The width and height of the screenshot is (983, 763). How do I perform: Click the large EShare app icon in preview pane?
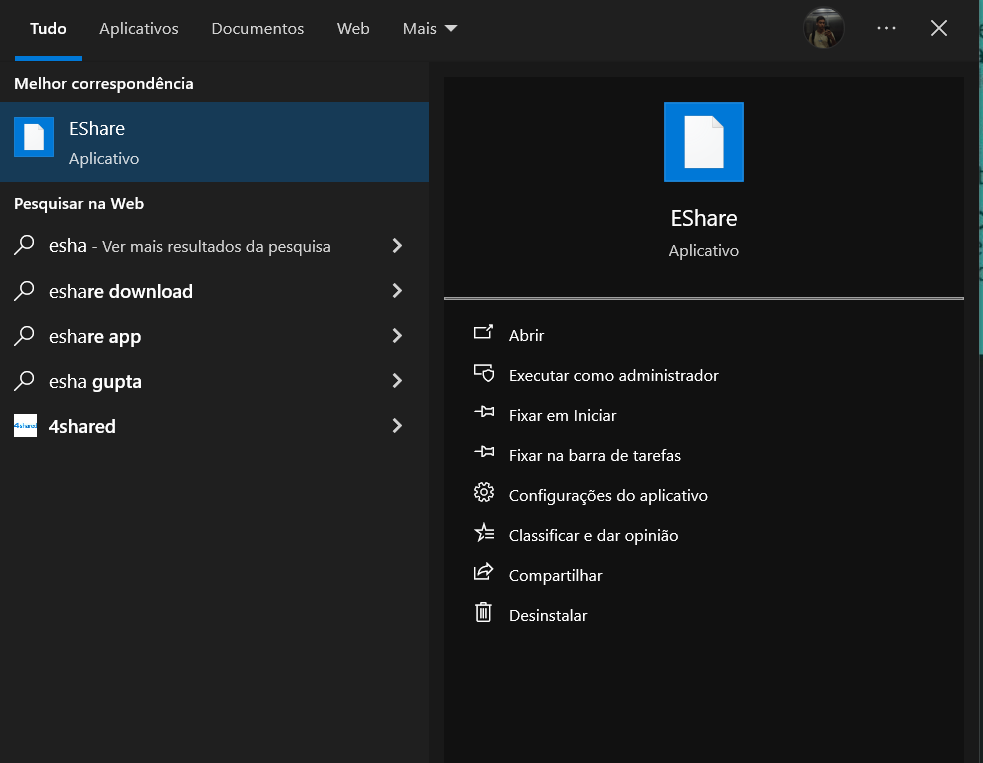(703, 142)
